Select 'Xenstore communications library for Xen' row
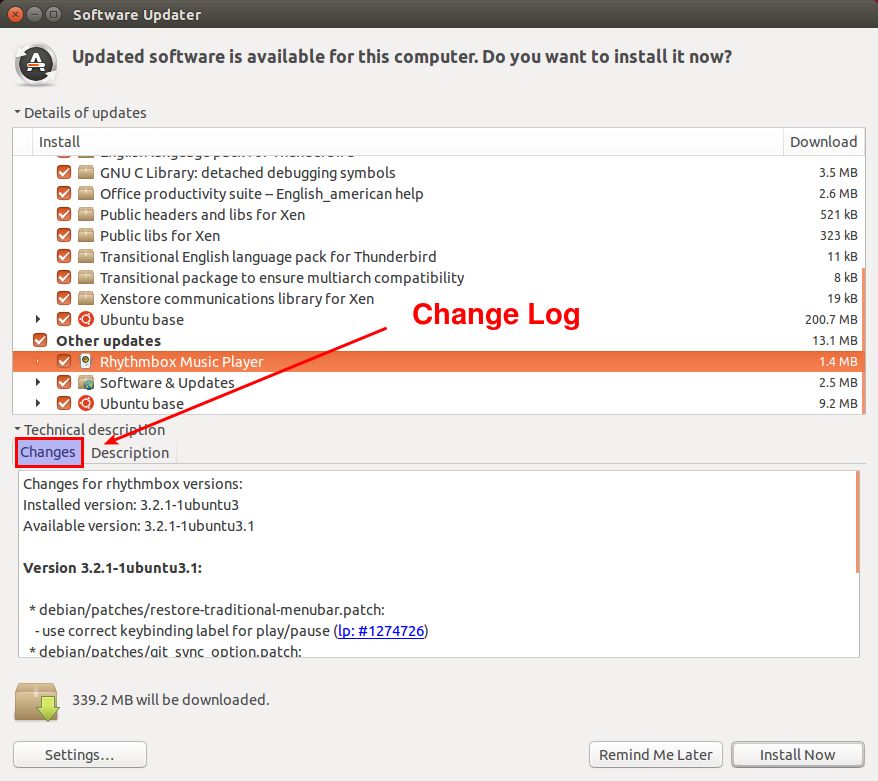This screenshot has width=878, height=781. tap(437, 298)
